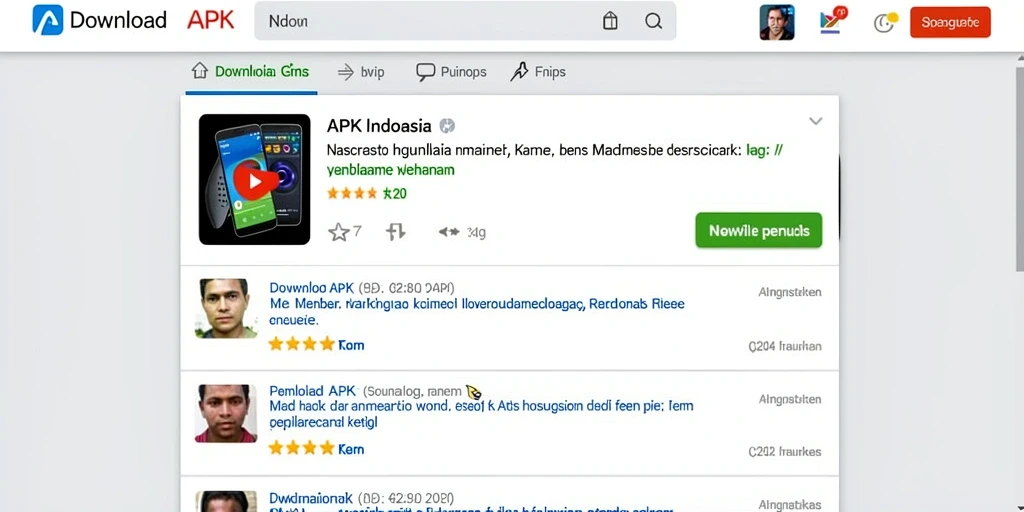This screenshot has height=512, width=1024.
Task: Play the APK Indoasia video thumbnail
Action: pos(255,180)
